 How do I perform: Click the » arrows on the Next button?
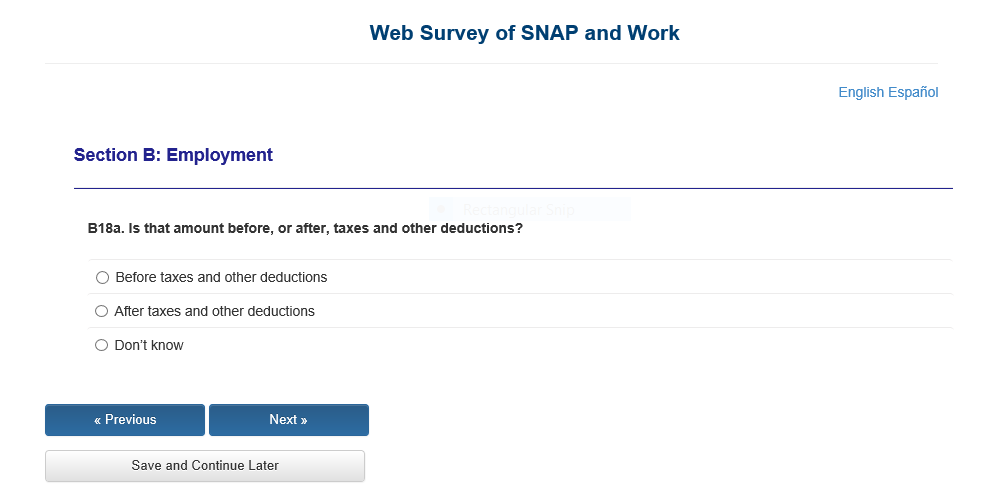coord(303,420)
